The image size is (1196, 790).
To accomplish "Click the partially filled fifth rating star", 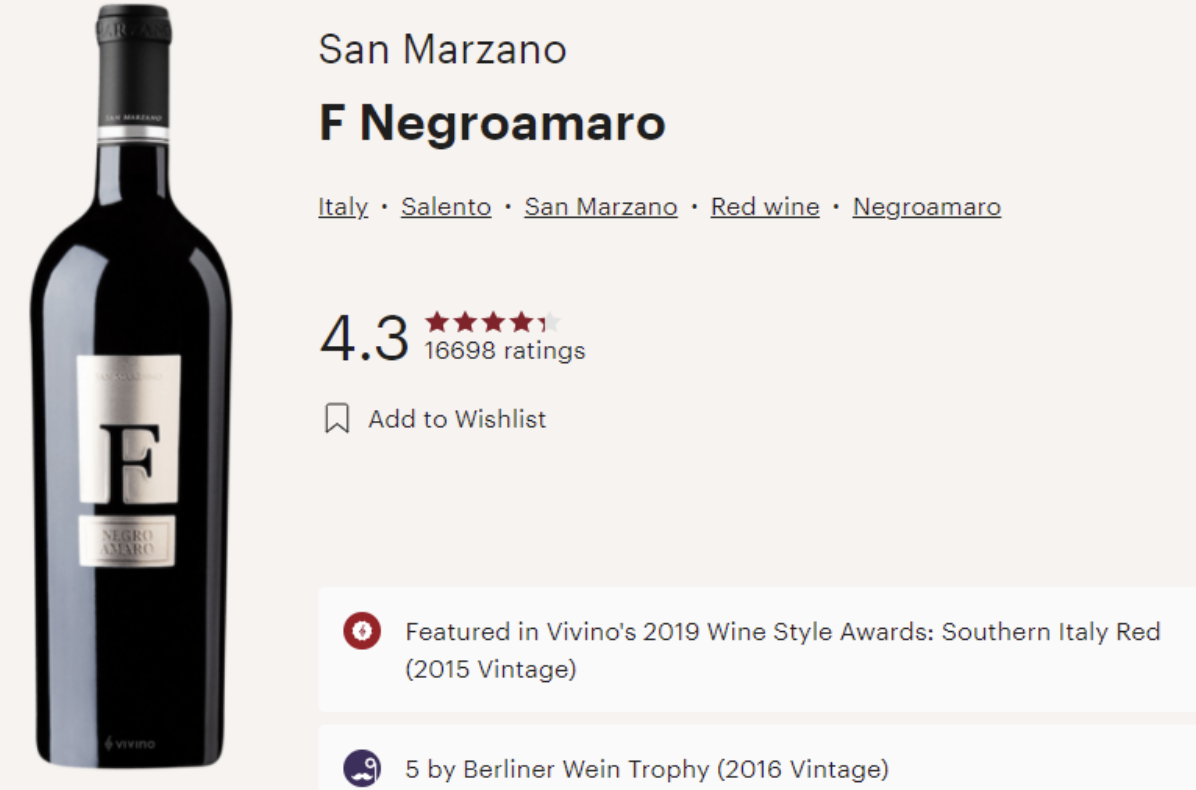I will tap(549, 322).
